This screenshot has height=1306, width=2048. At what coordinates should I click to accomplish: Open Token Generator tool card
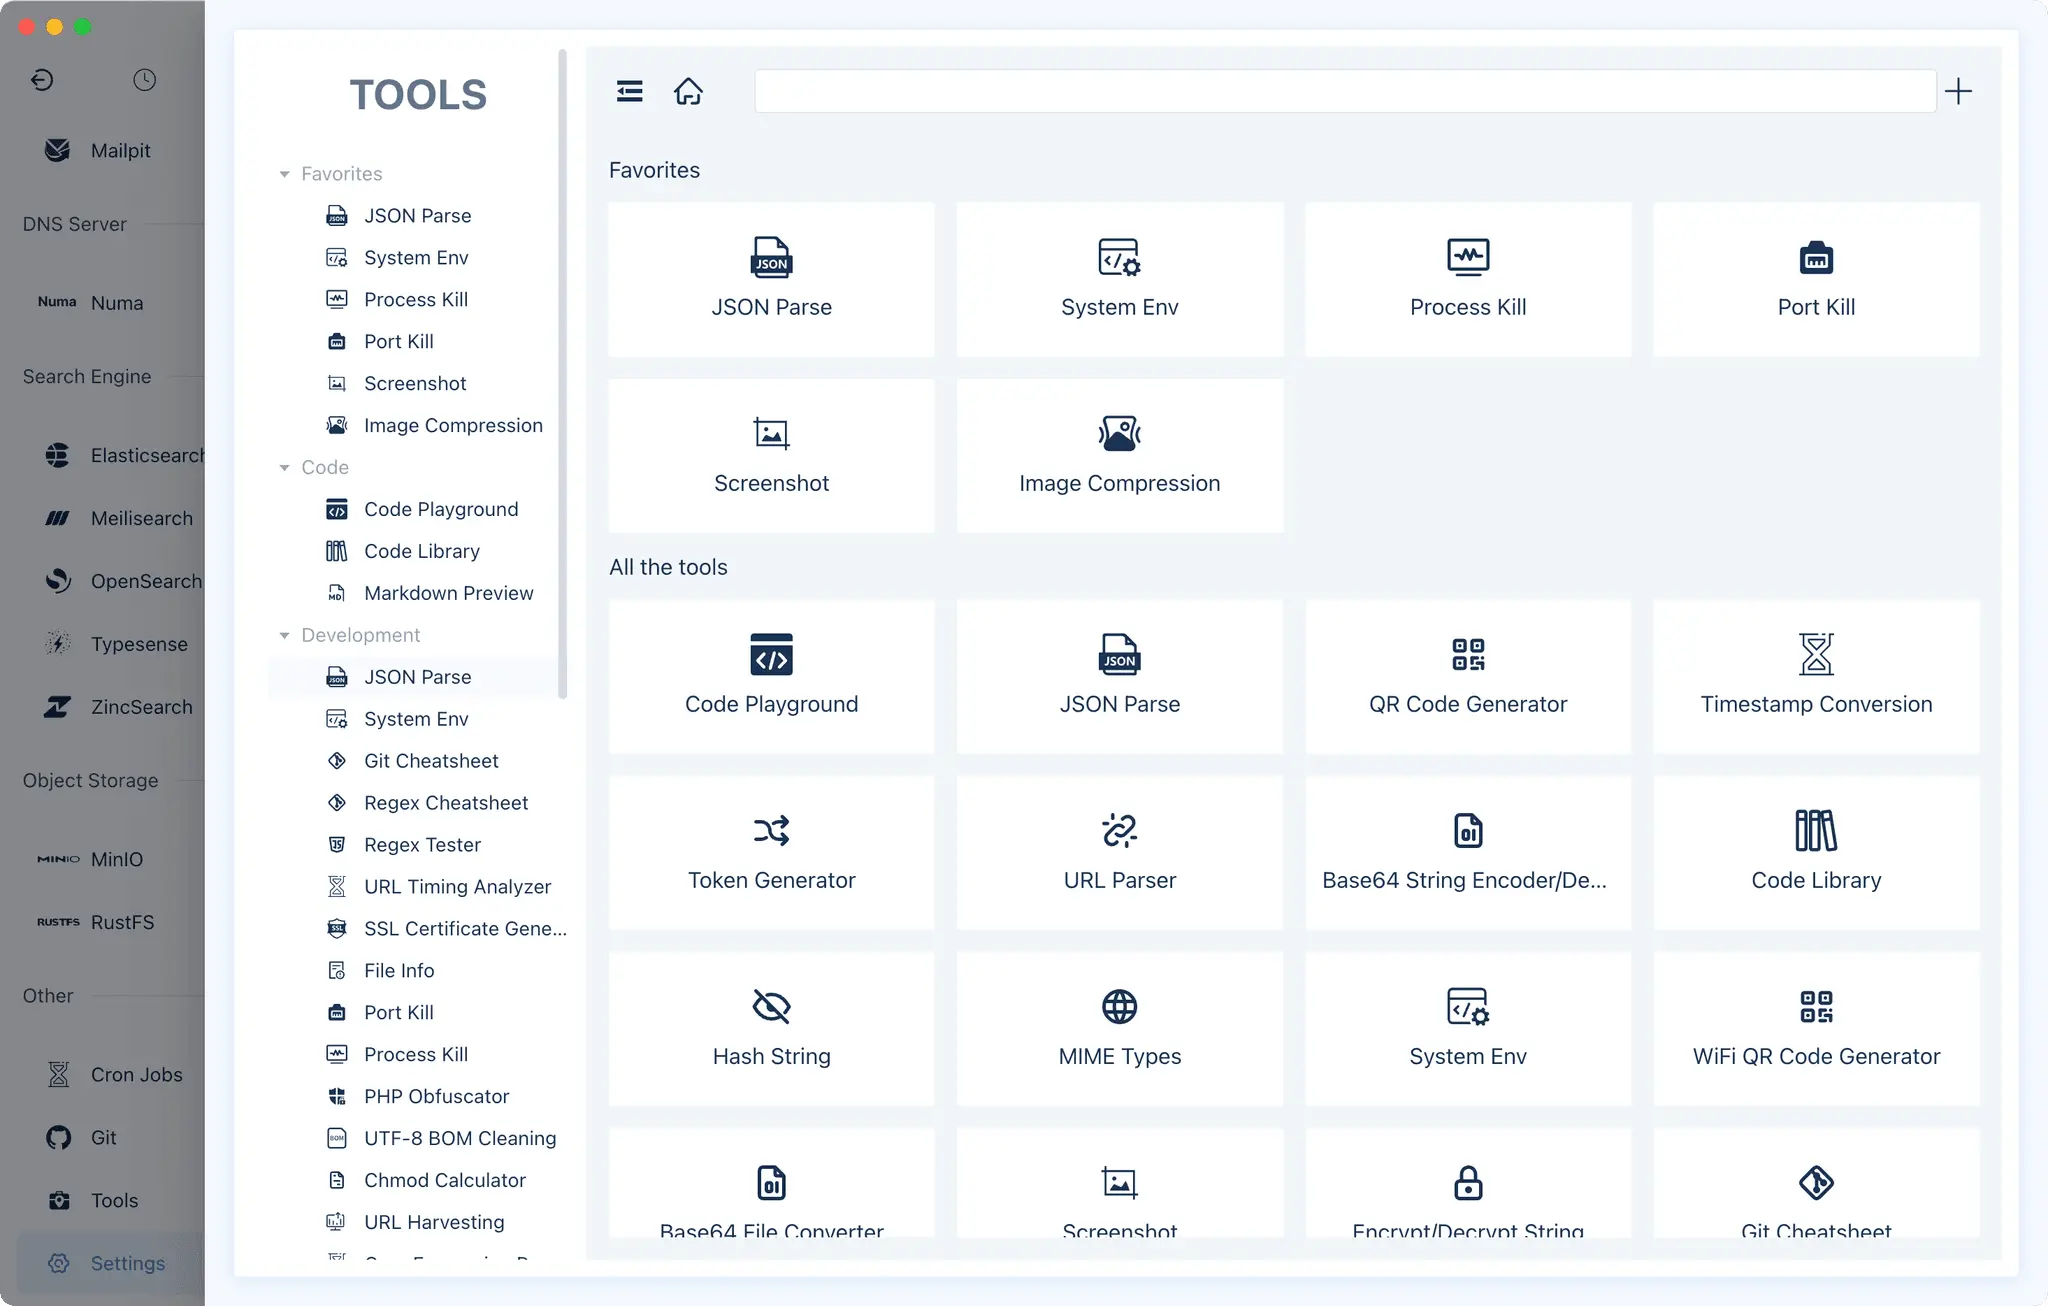pyautogui.click(x=771, y=853)
